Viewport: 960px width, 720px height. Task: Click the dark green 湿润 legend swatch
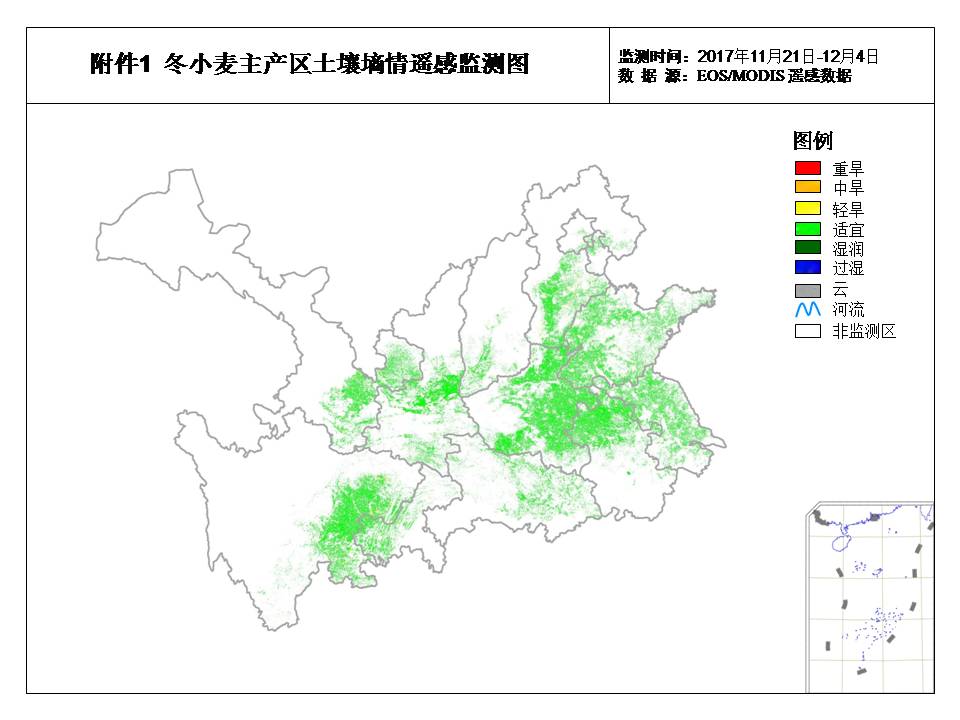[x=808, y=247]
